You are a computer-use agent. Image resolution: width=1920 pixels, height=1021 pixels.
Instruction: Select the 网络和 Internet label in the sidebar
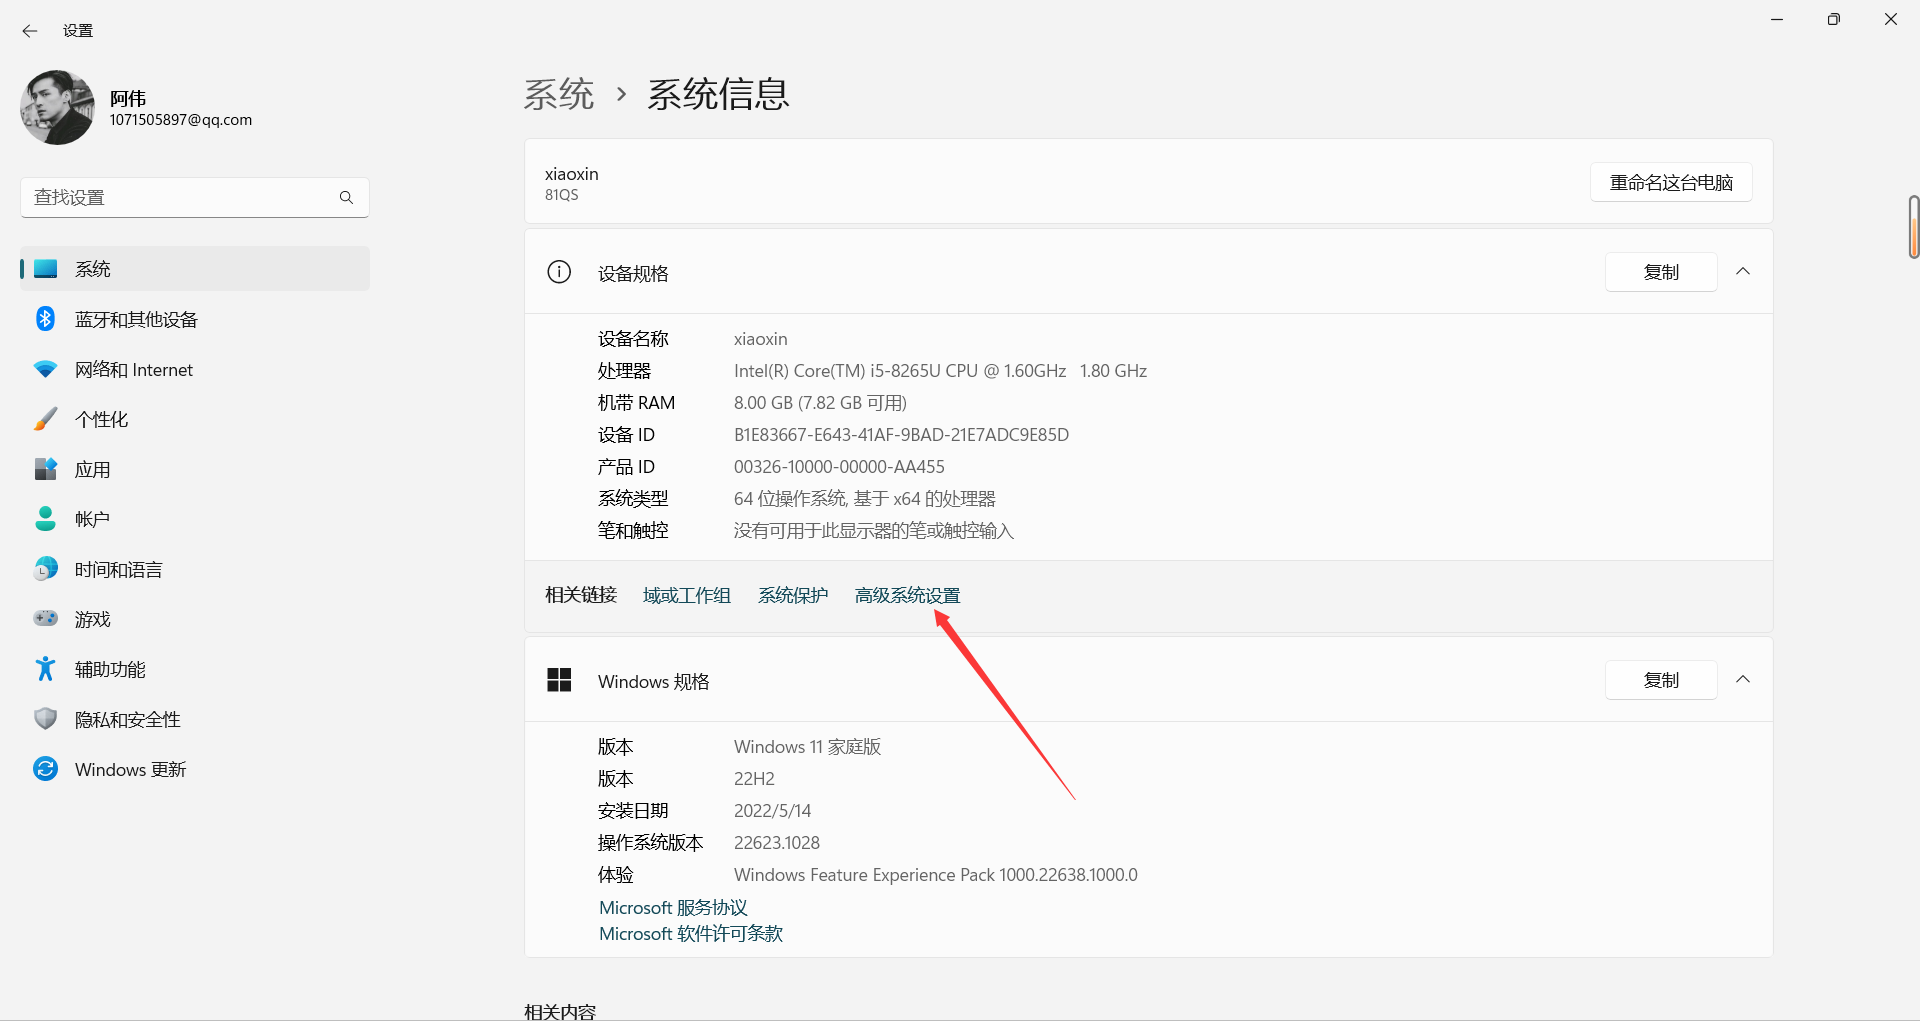coord(134,370)
